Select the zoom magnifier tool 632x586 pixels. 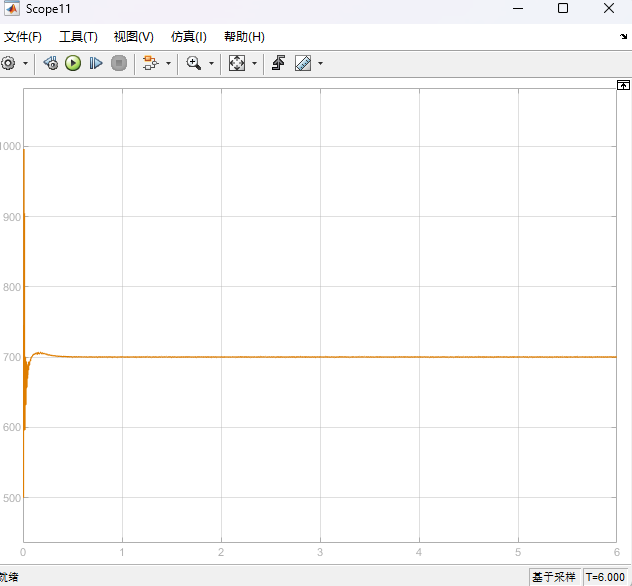(194, 63)
